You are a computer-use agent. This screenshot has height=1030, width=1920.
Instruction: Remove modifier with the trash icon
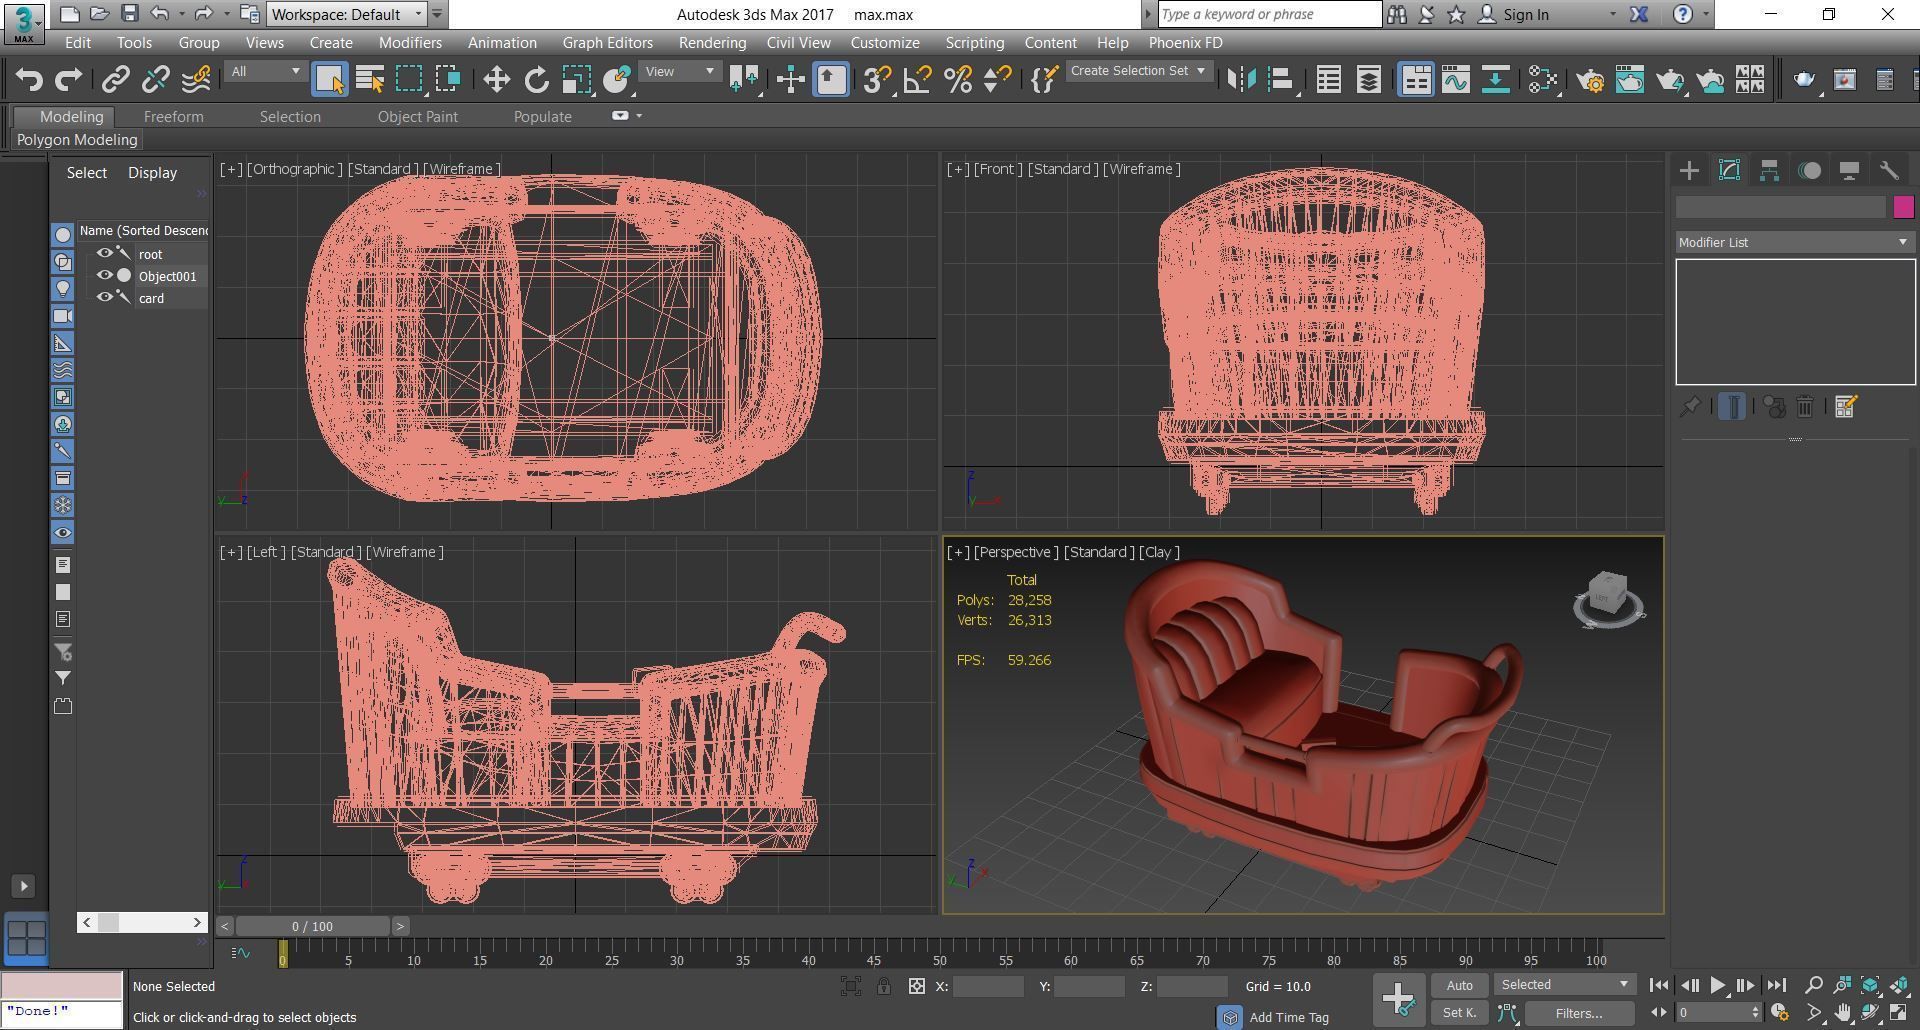(x=1805, y=406)
